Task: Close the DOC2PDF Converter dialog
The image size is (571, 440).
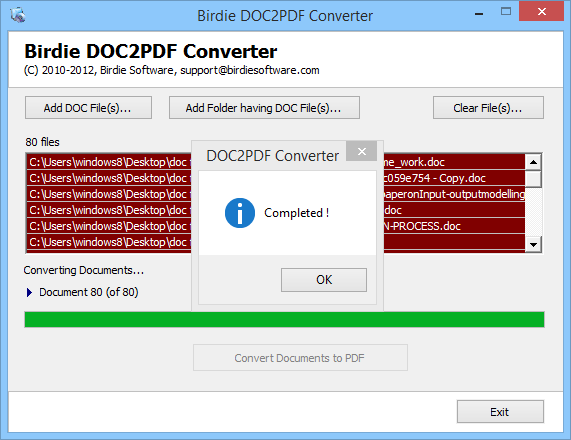Action: [361, 151]
